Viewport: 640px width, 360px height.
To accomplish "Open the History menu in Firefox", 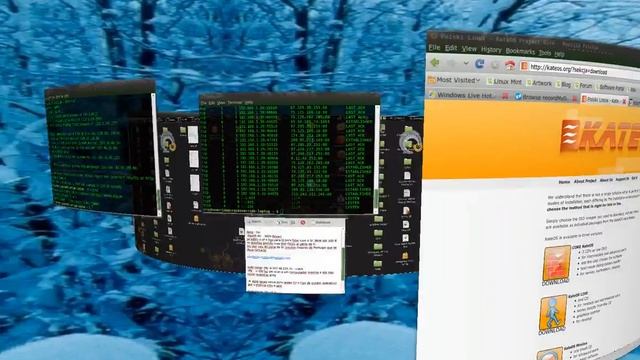I will click(x=491, y=50).
